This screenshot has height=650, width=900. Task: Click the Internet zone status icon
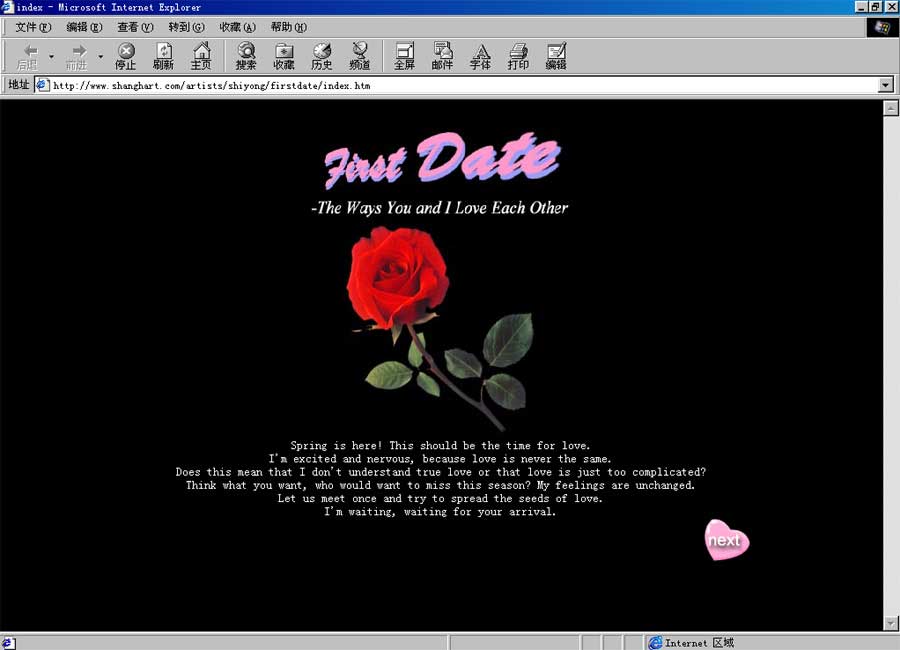(655, 643)
